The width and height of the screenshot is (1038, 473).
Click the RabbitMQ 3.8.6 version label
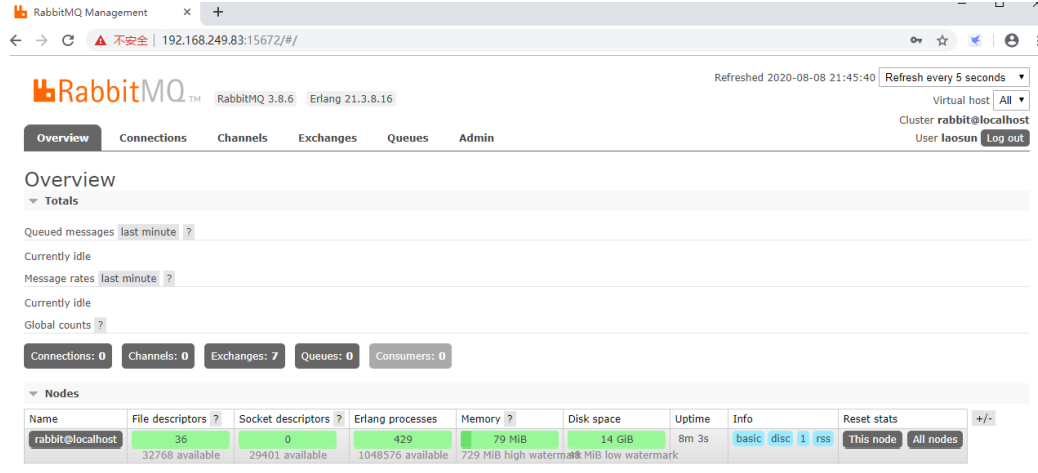click(x=254, y=99)
